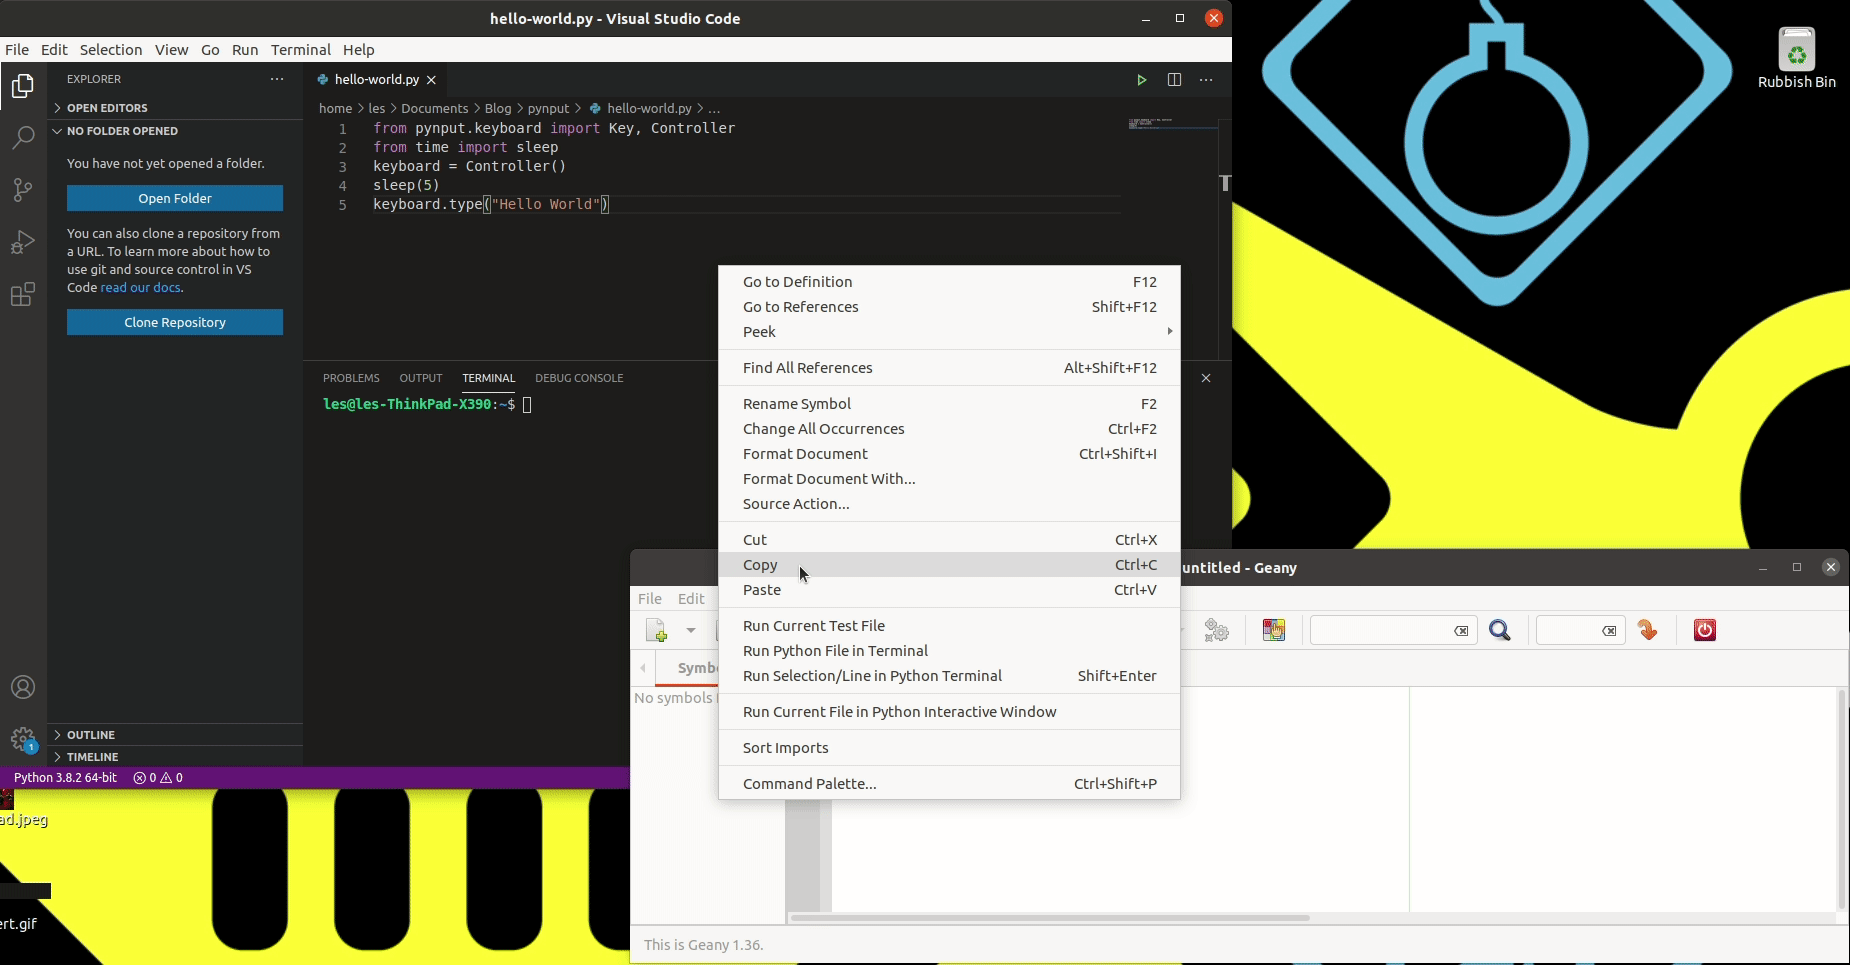Image resolution: width=1850 pixels, height=965 pixels.
Task: Open Source Control view in activity bar
Action: tap(23, 190)
